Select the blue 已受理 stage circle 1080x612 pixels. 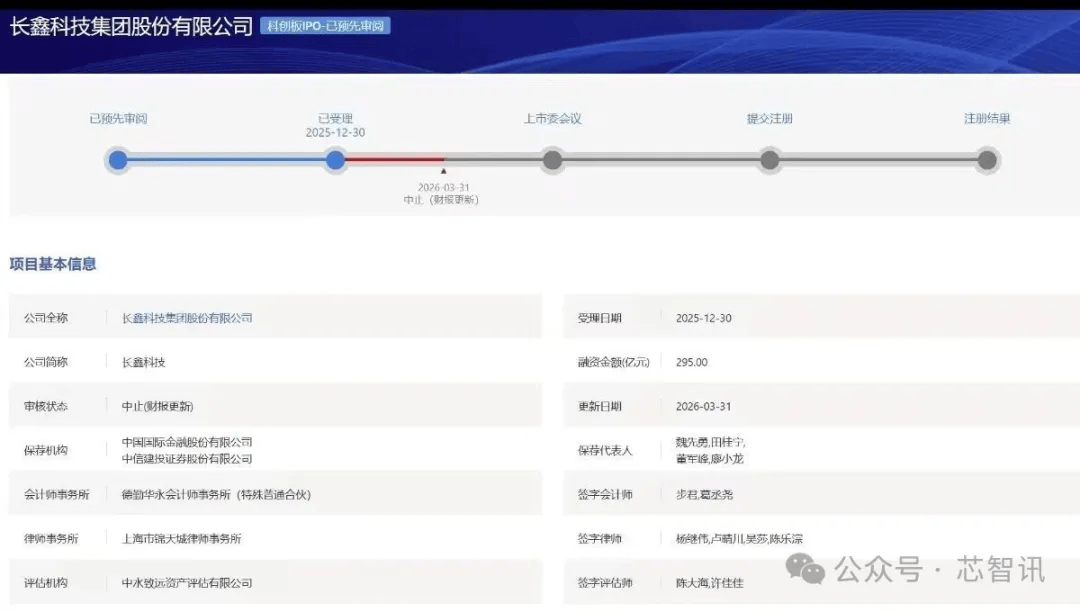(x=335, y=160)
